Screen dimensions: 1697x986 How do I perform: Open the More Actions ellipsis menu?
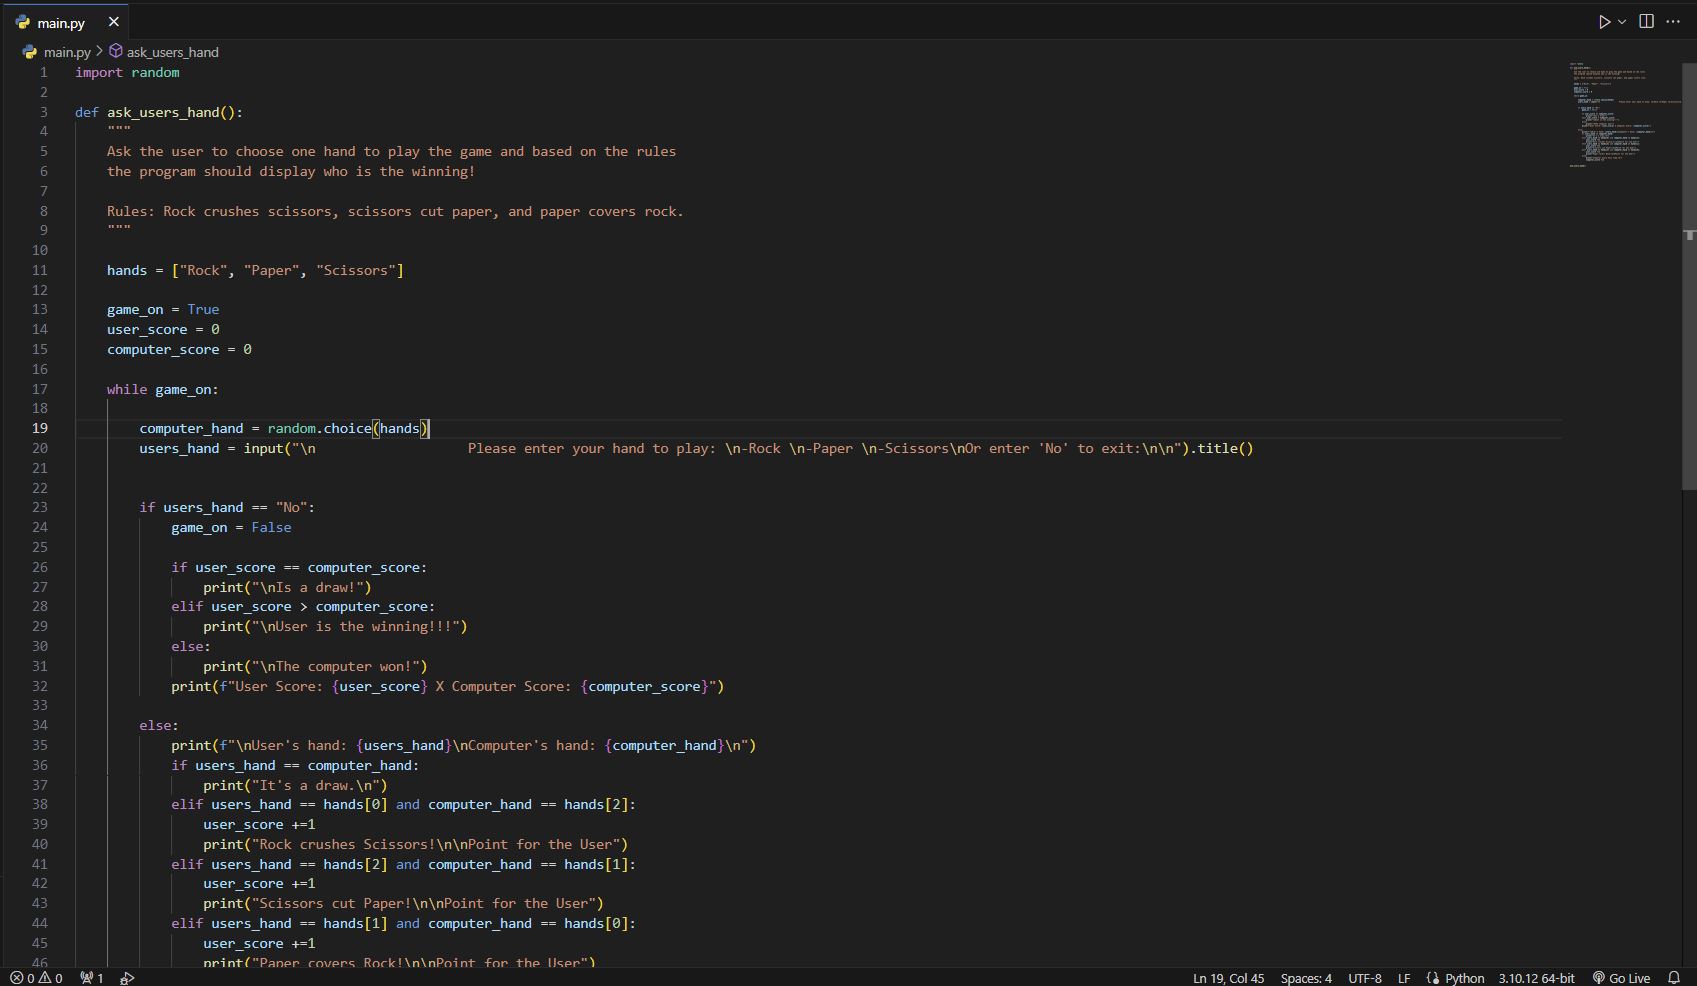pos(1673,22)
